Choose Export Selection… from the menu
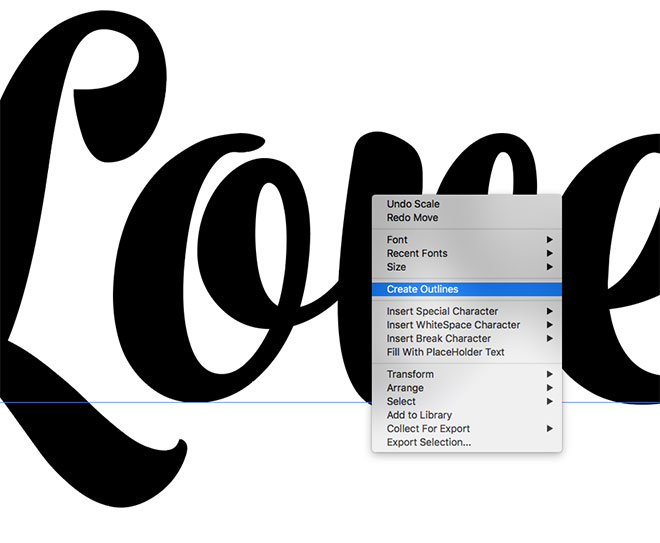This screenshot has height=543, width=660. (x=428, y=442)
